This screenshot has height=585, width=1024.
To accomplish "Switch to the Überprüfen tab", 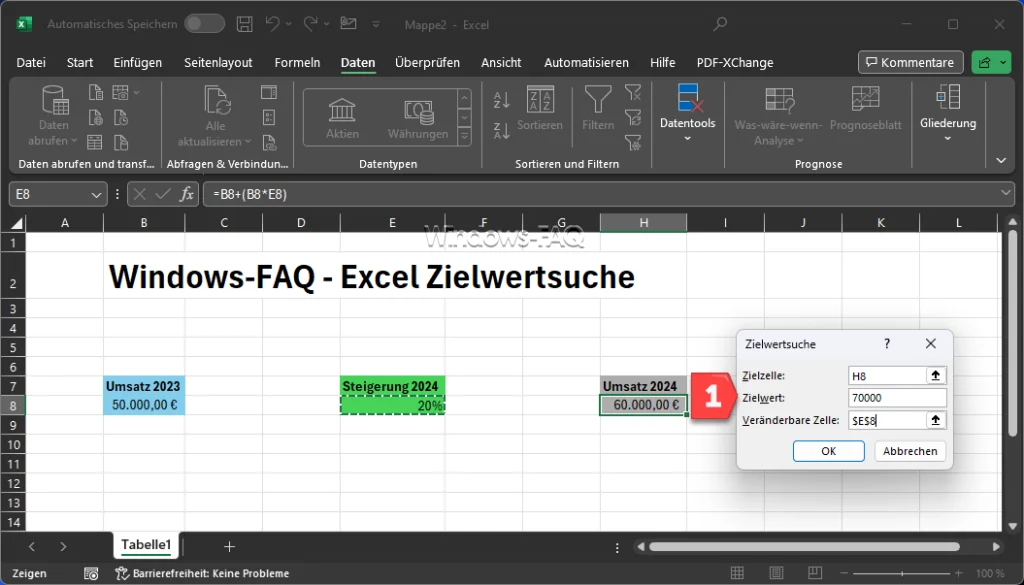I will click(427, 63).
